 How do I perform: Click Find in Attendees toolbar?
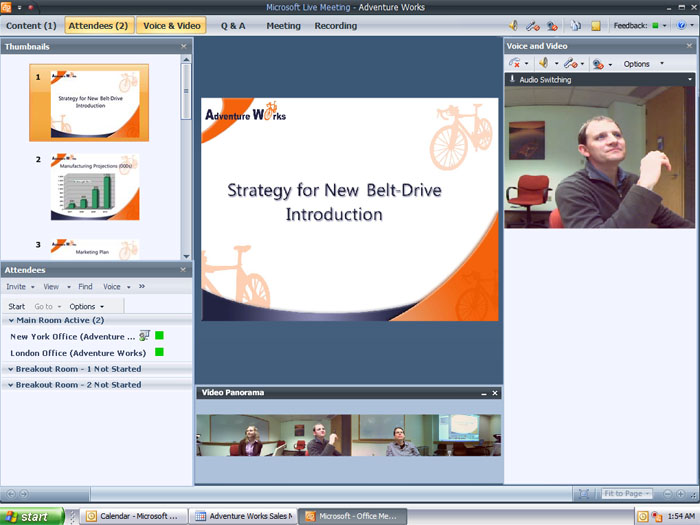tap(85, 287)
